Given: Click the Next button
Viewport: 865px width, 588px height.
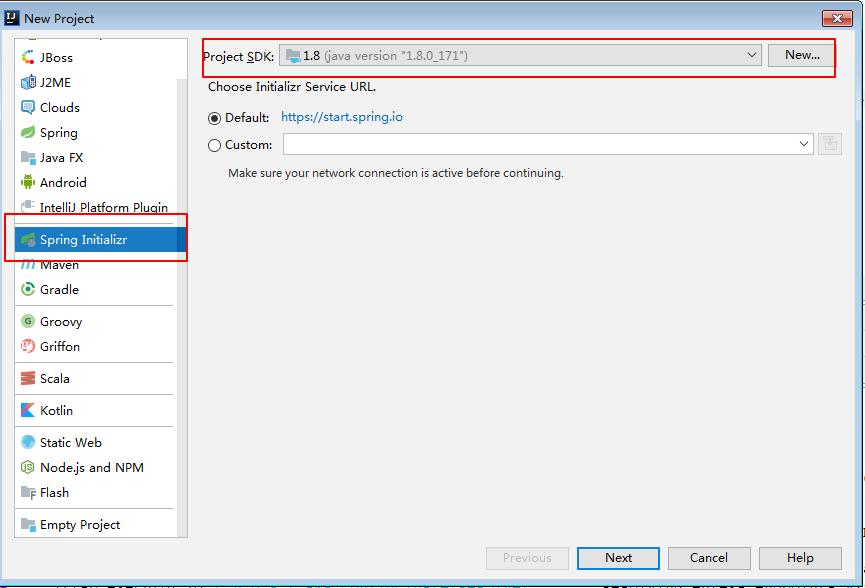Looking at the screenshot, I should (618, 558).
